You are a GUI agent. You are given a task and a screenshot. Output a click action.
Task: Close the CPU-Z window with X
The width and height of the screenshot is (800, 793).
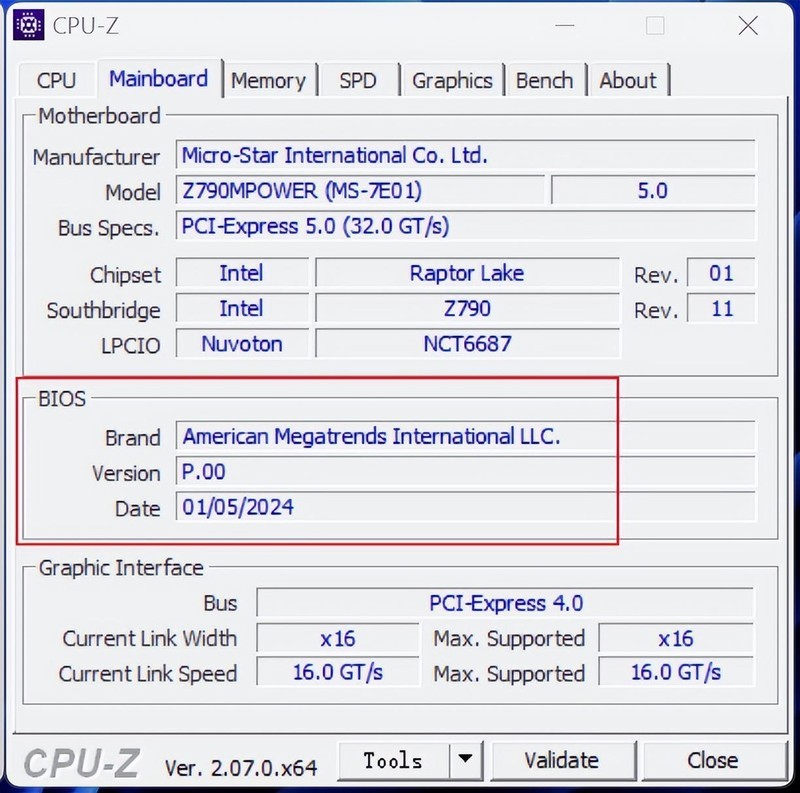(x=748, y=25)
